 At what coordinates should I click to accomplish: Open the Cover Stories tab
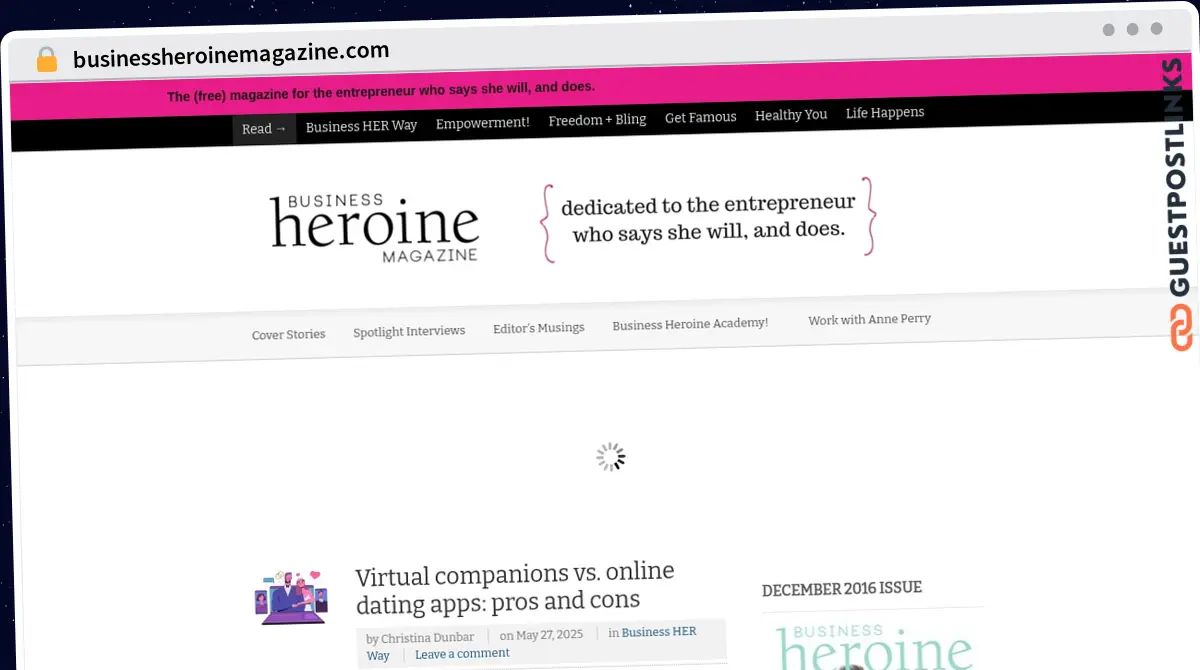point(288,334)
